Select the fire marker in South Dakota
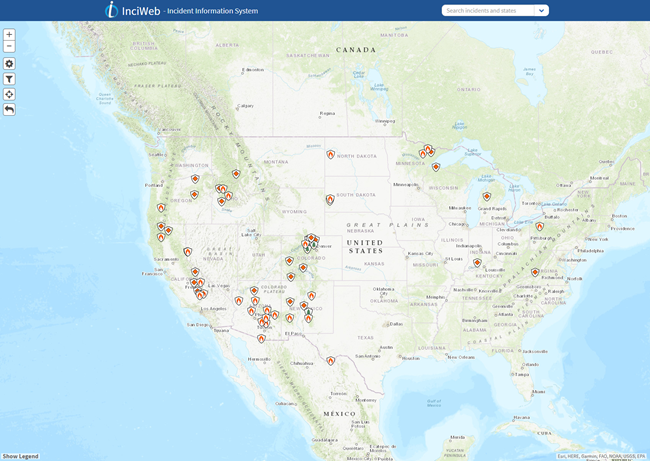 pyautogui.click(x=330, y=199)
